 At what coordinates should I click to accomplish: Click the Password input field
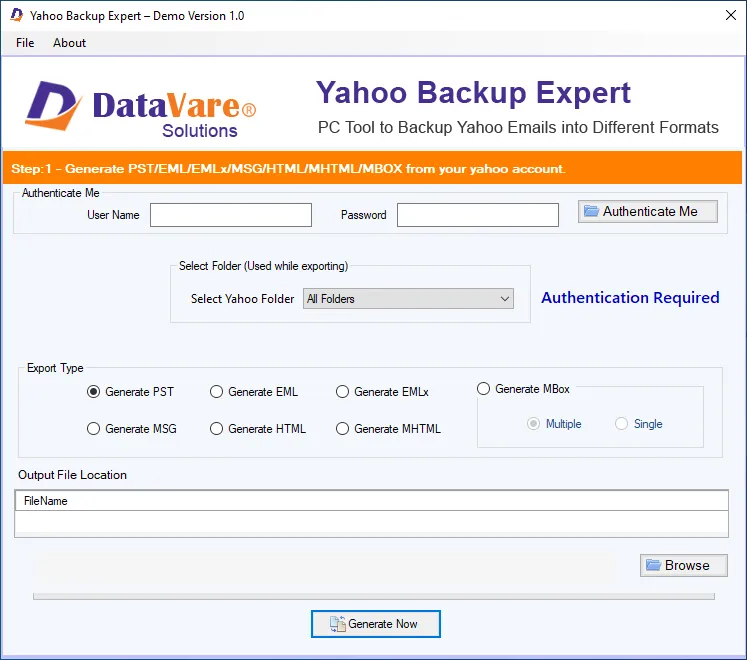pos(477,215)
